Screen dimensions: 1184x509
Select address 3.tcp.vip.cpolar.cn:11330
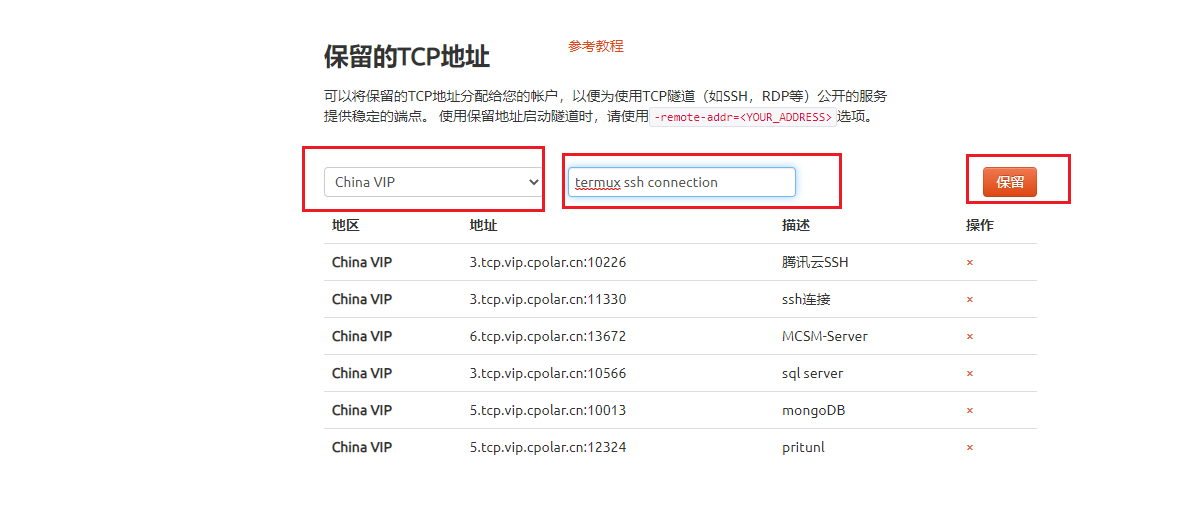[547, 300]
